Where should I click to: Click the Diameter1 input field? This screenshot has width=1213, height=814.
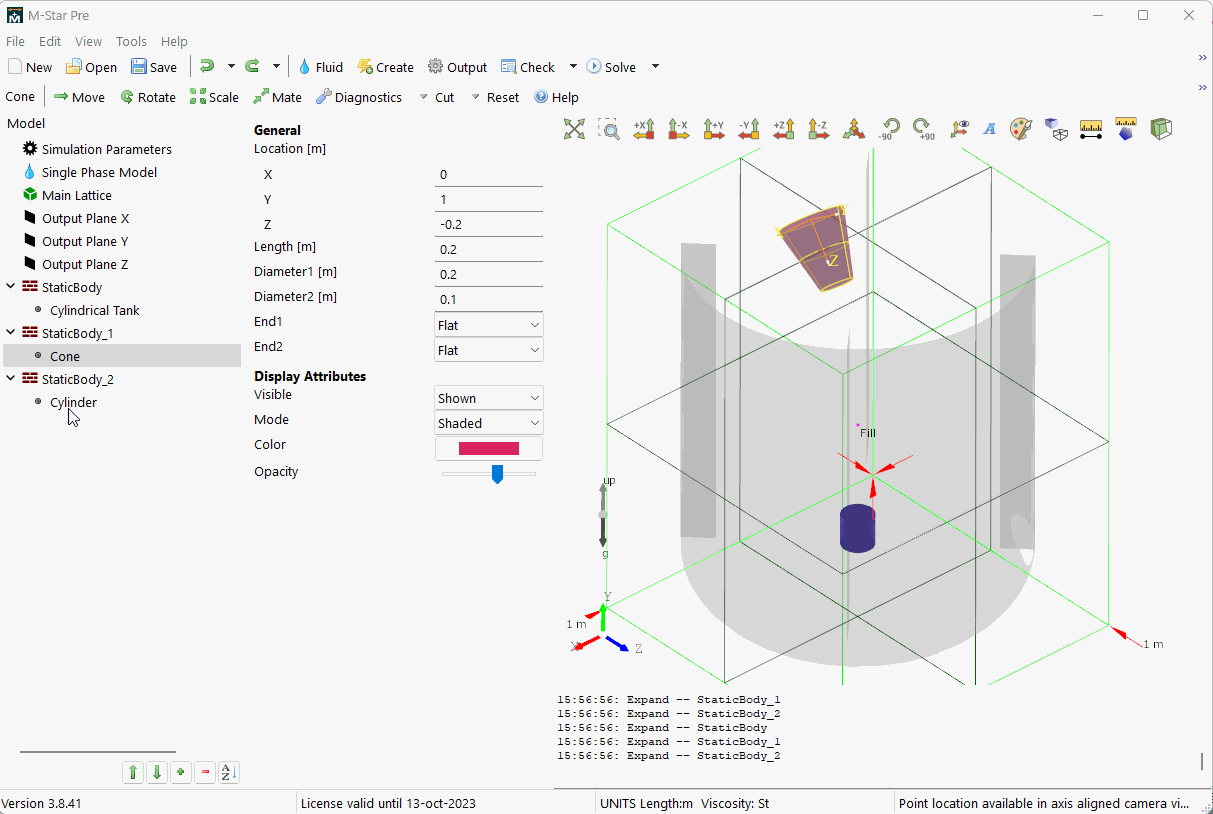click(489, 274)
